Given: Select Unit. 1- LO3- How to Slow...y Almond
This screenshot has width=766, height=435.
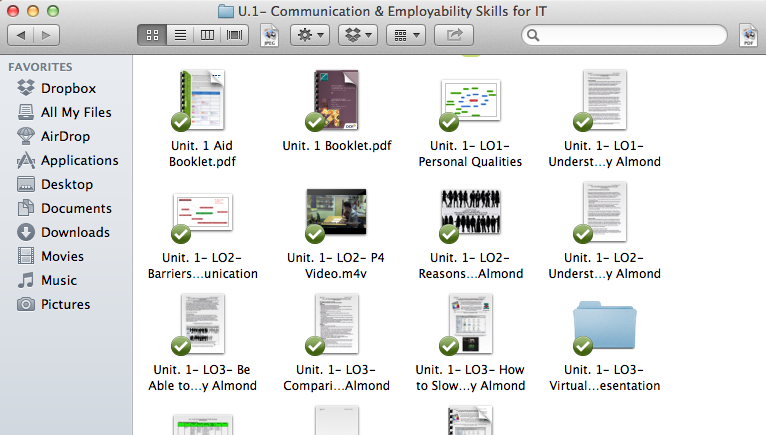Looking at the screenshot, I should pyautogui.click(x=470, y=324).
